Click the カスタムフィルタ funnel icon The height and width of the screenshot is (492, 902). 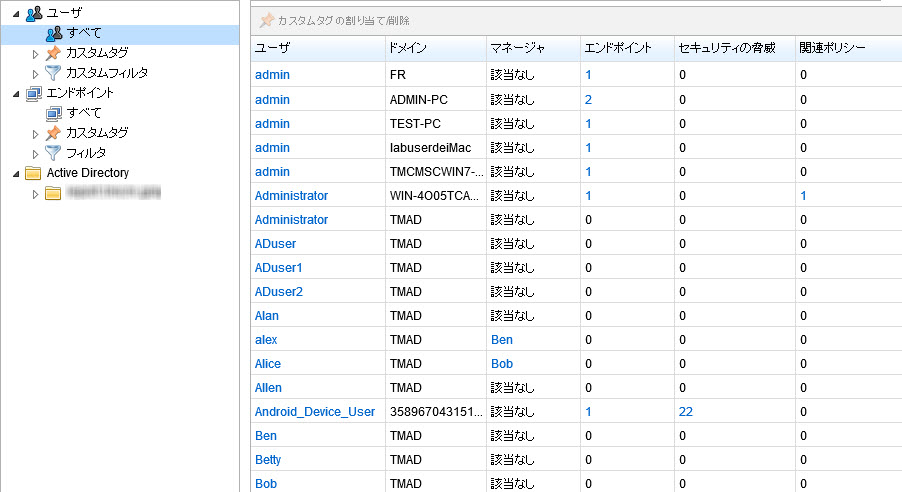click(54, 73)
